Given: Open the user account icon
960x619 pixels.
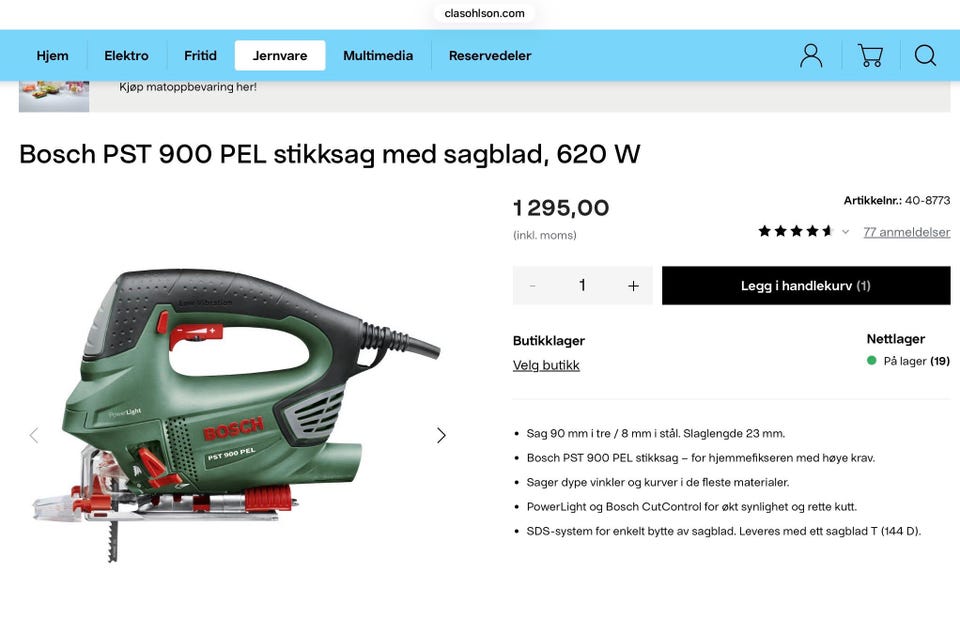Looking at the screenshot, I should (811, 56).
